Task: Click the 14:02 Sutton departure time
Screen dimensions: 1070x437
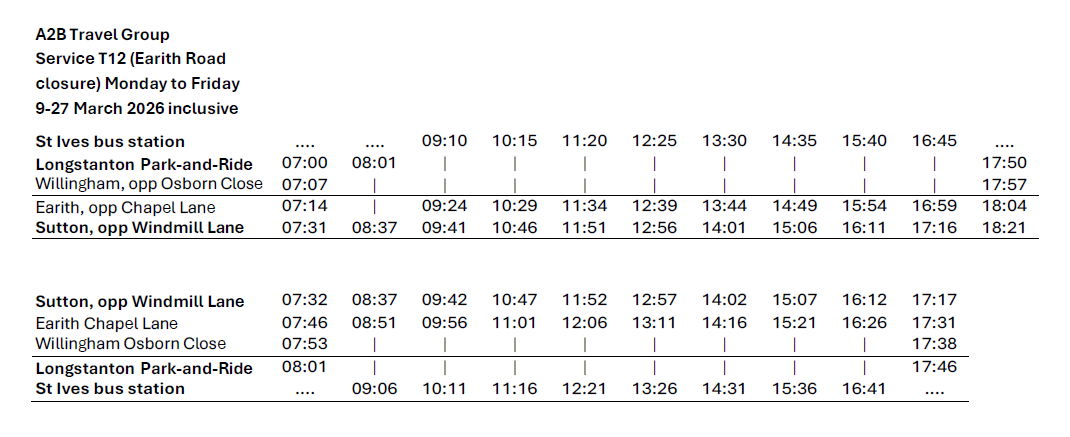Action: [724, 301]
